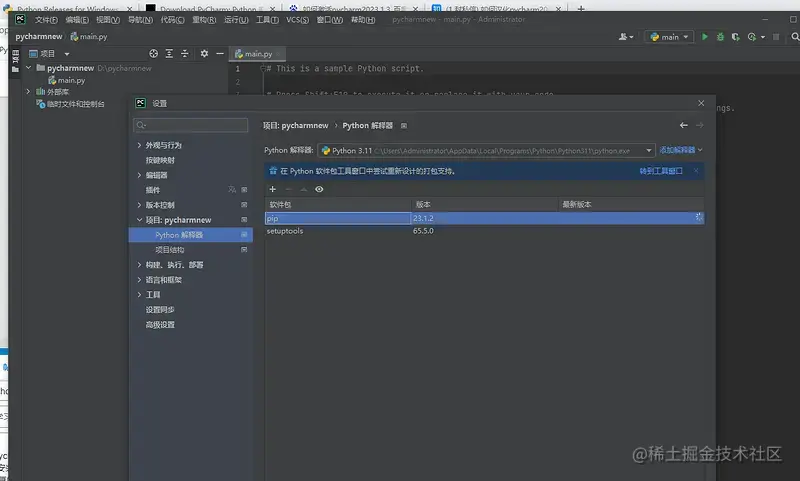800x481 pixels.
Task: Click settings search input field
Action: (191, 125)
